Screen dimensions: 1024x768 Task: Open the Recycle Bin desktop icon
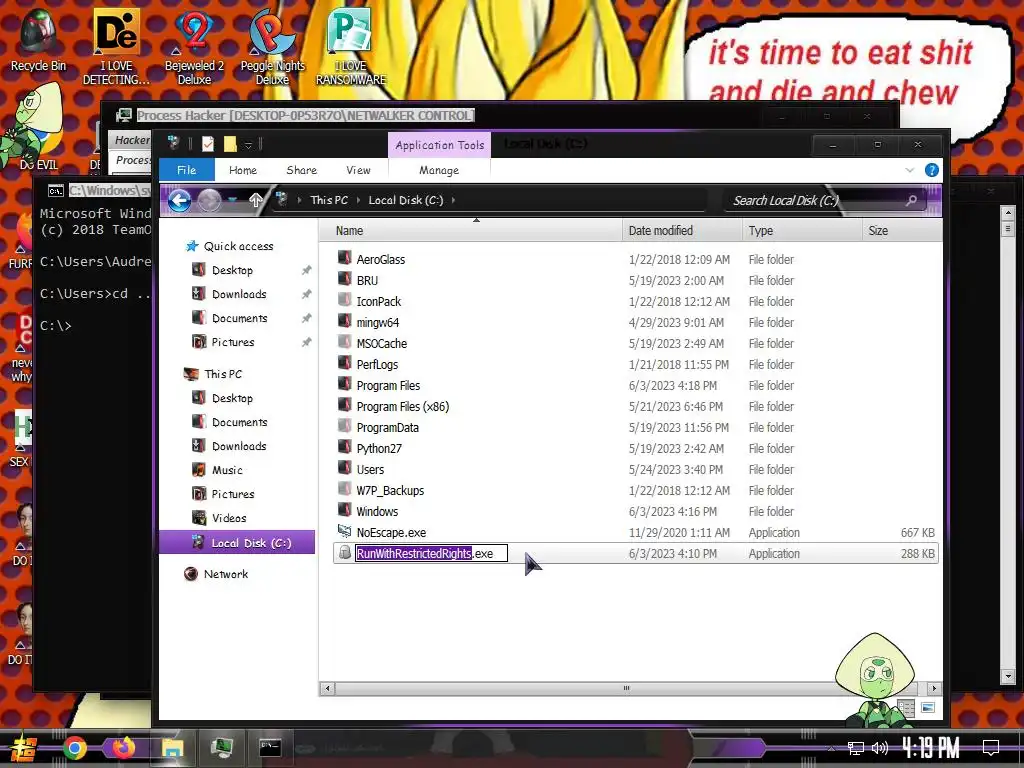pos(37,39)
